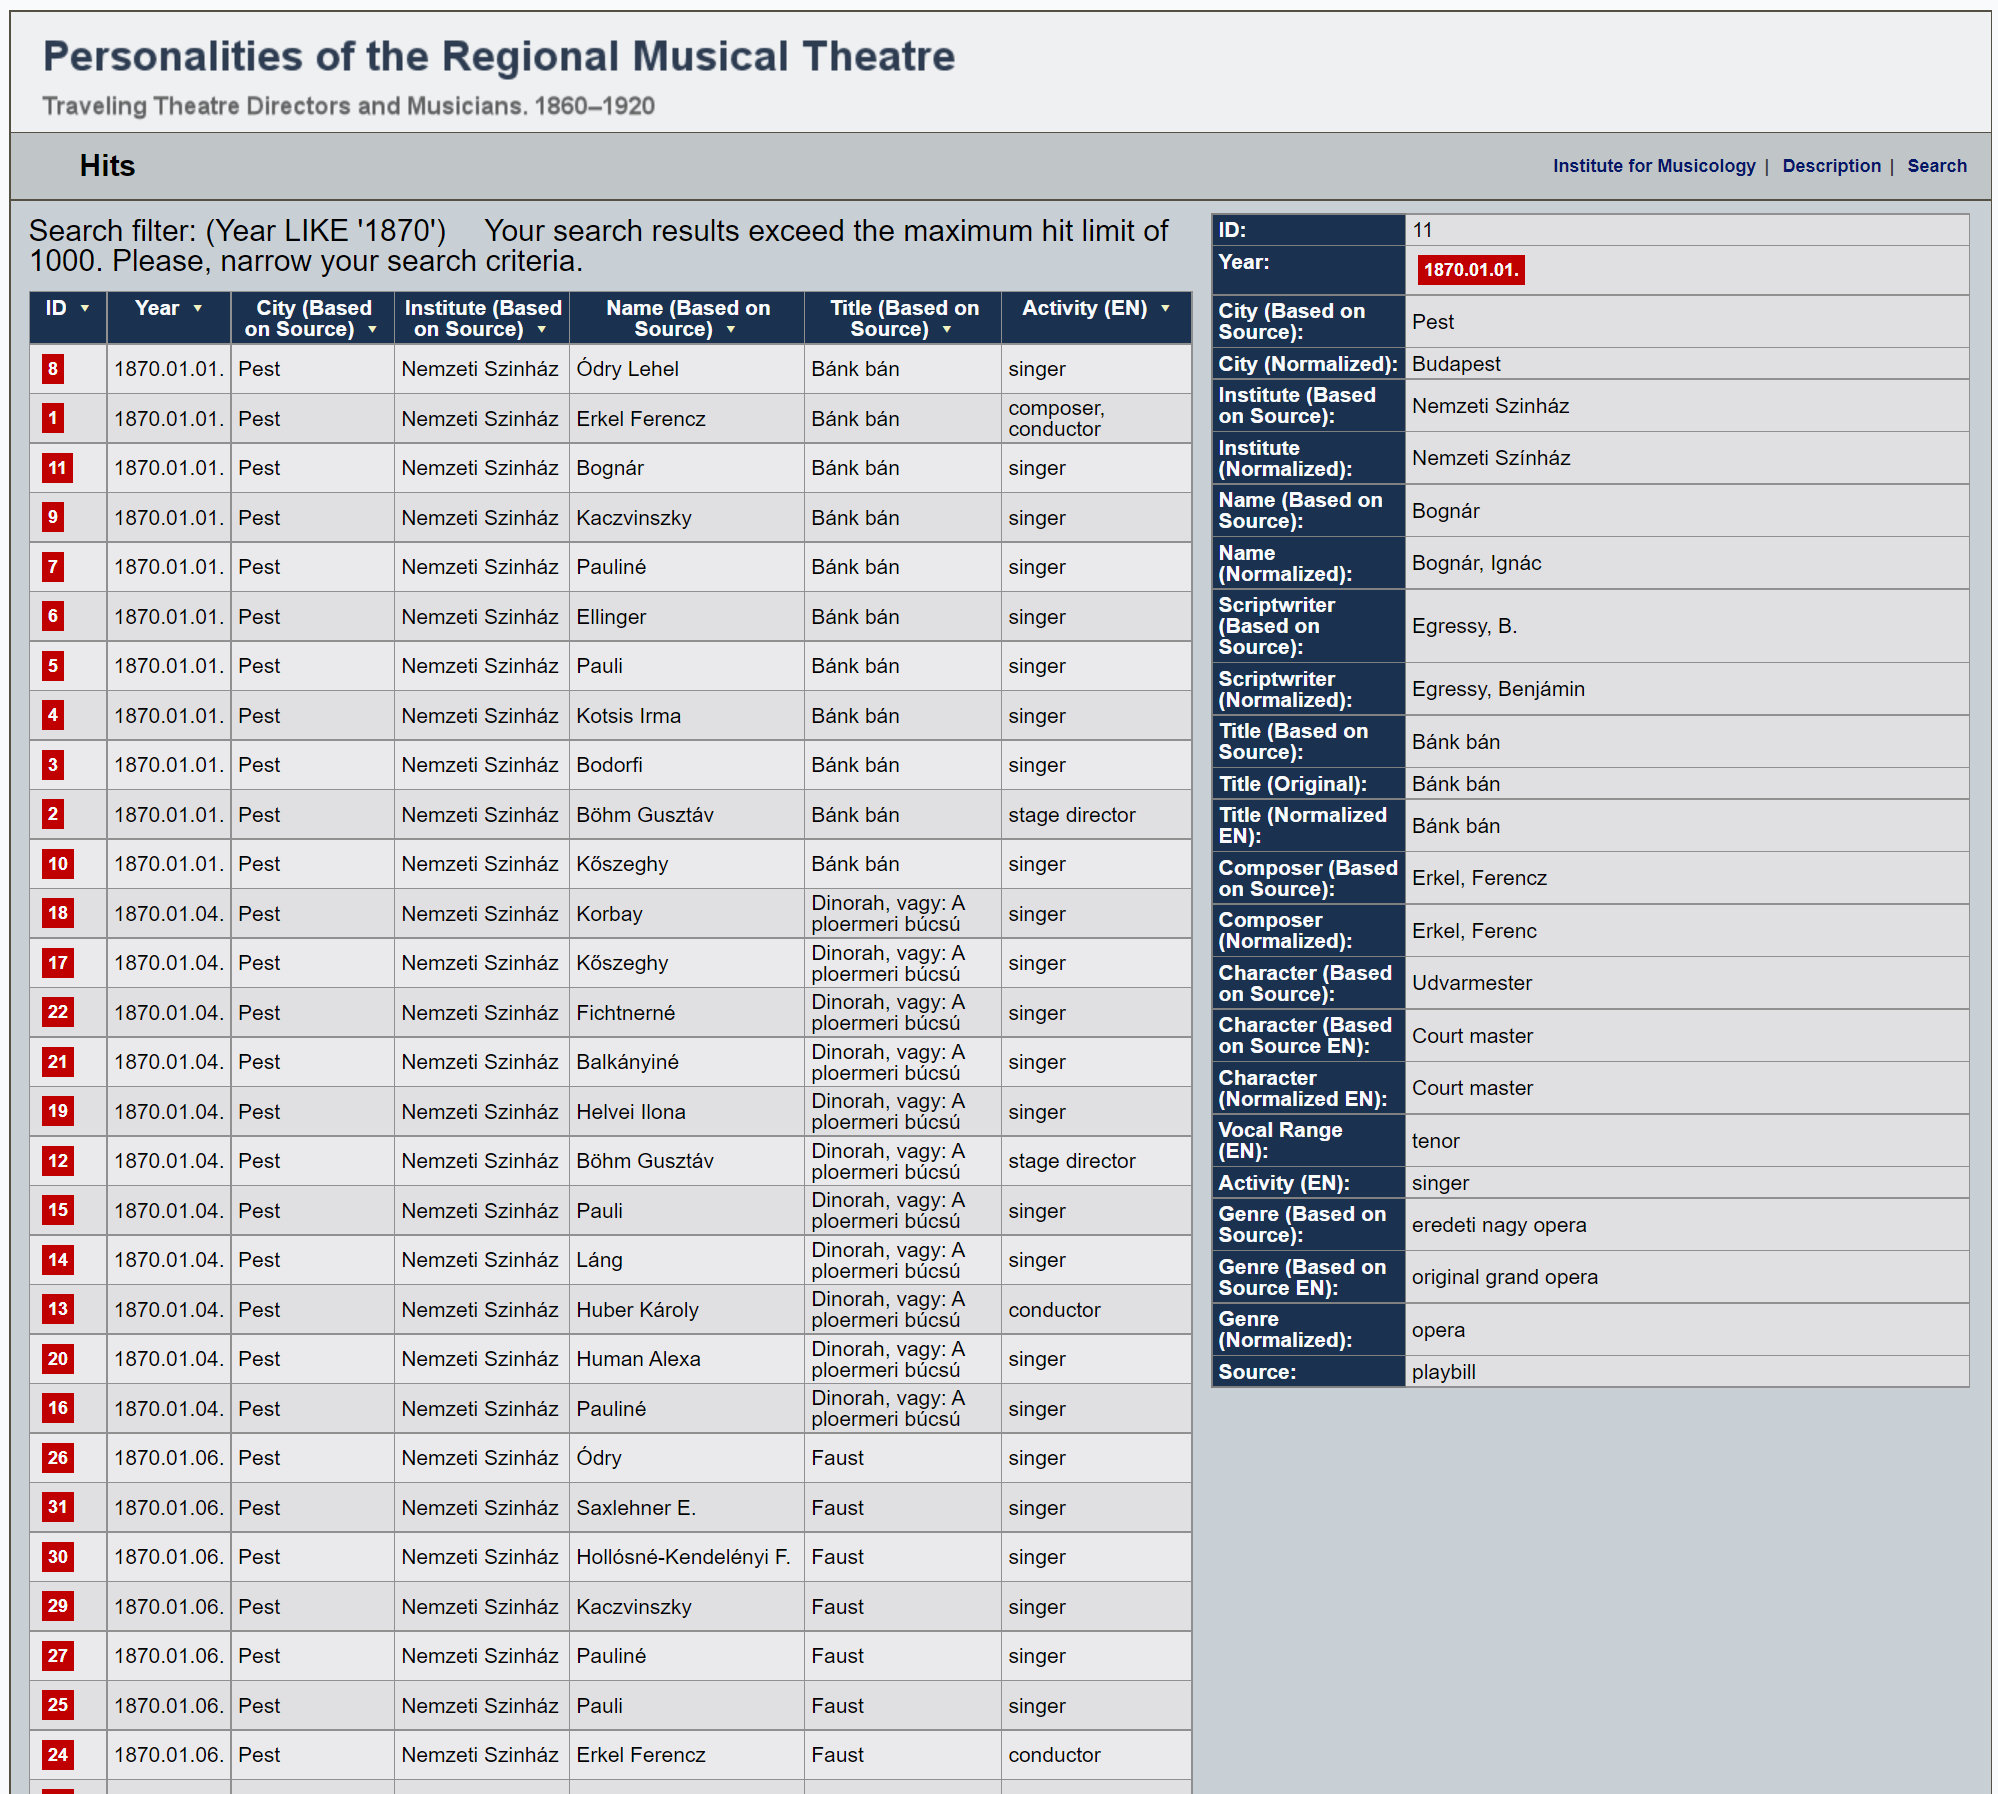Open record with red ID badge 14
This screenshot has height=1794, width=1998.
pos(57,1260)
